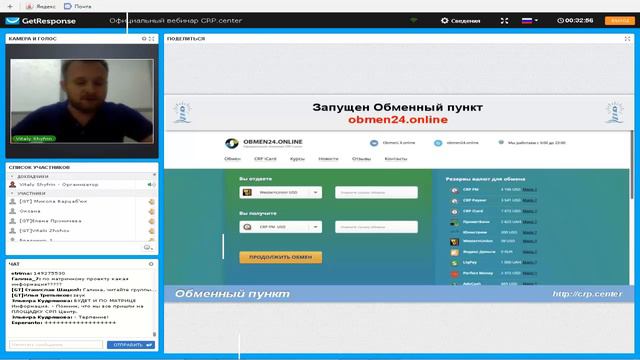Click the LiqPay reserve icon
The image size is (640, 360).
(455, 263)
